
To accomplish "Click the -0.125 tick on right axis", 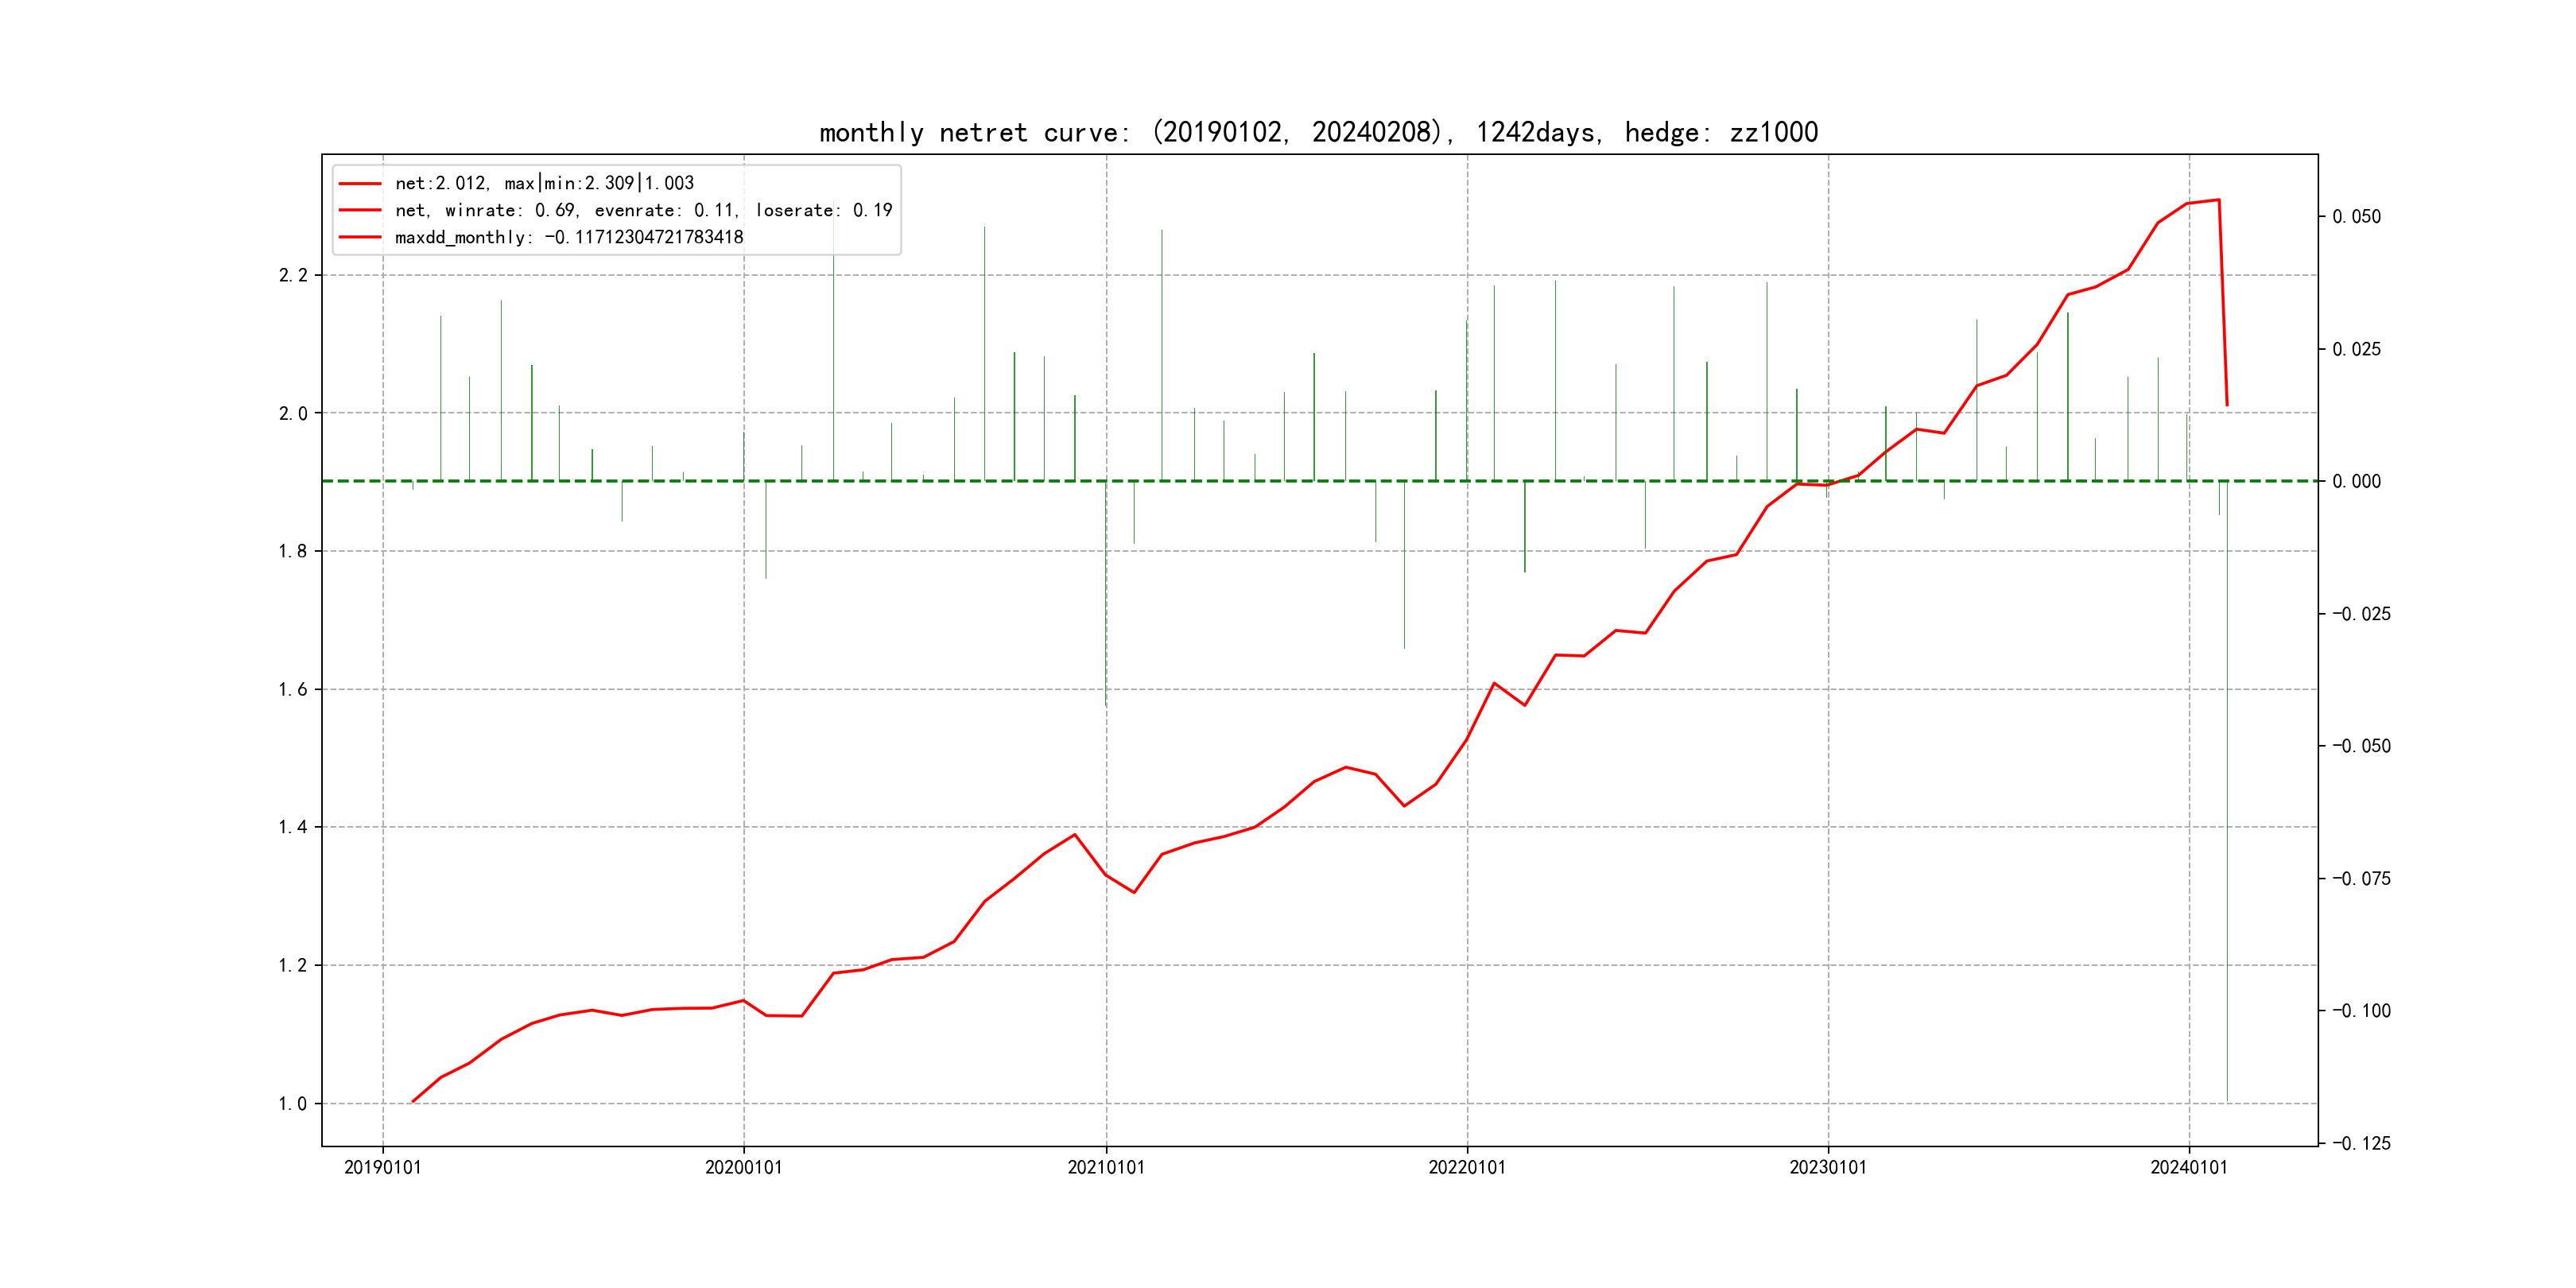I will point(2361,1143).
